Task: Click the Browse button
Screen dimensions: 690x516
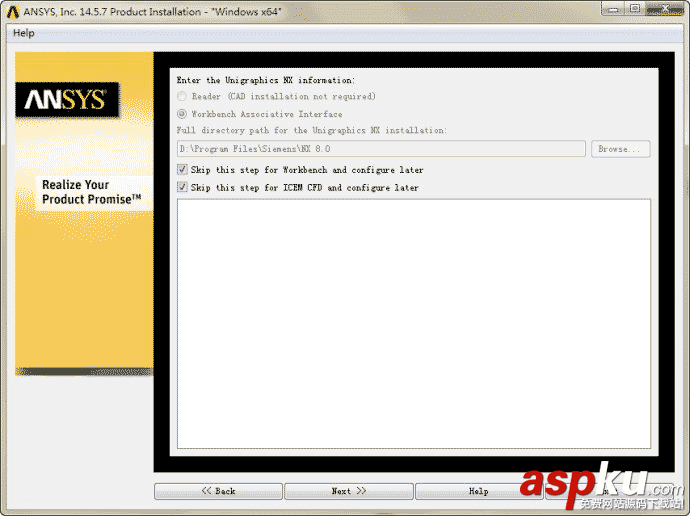Action: coord(620,149)
